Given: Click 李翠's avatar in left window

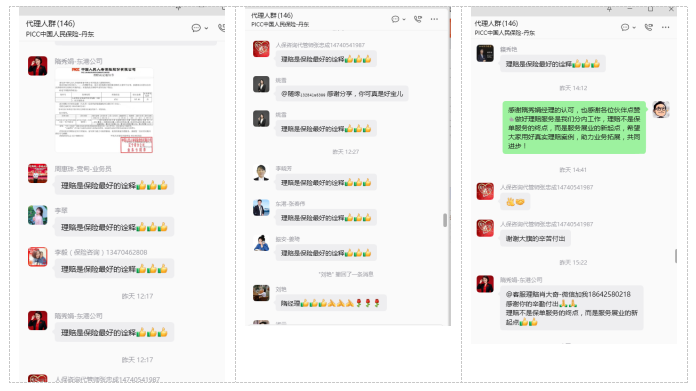Looking at the screenshot, I should (x=37, y=215).
